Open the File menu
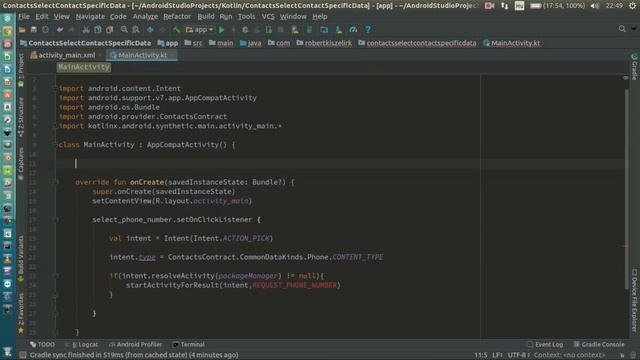The width and height of the screenshot is (640, 360). point(24,17)
